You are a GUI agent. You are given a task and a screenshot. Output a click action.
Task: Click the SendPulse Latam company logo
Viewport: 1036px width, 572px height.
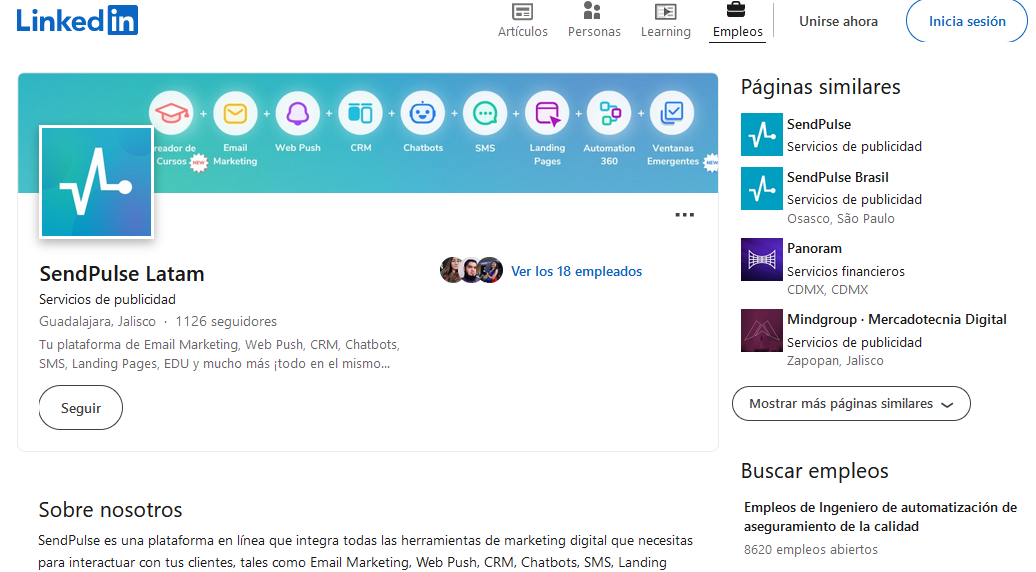pos(96,182)
